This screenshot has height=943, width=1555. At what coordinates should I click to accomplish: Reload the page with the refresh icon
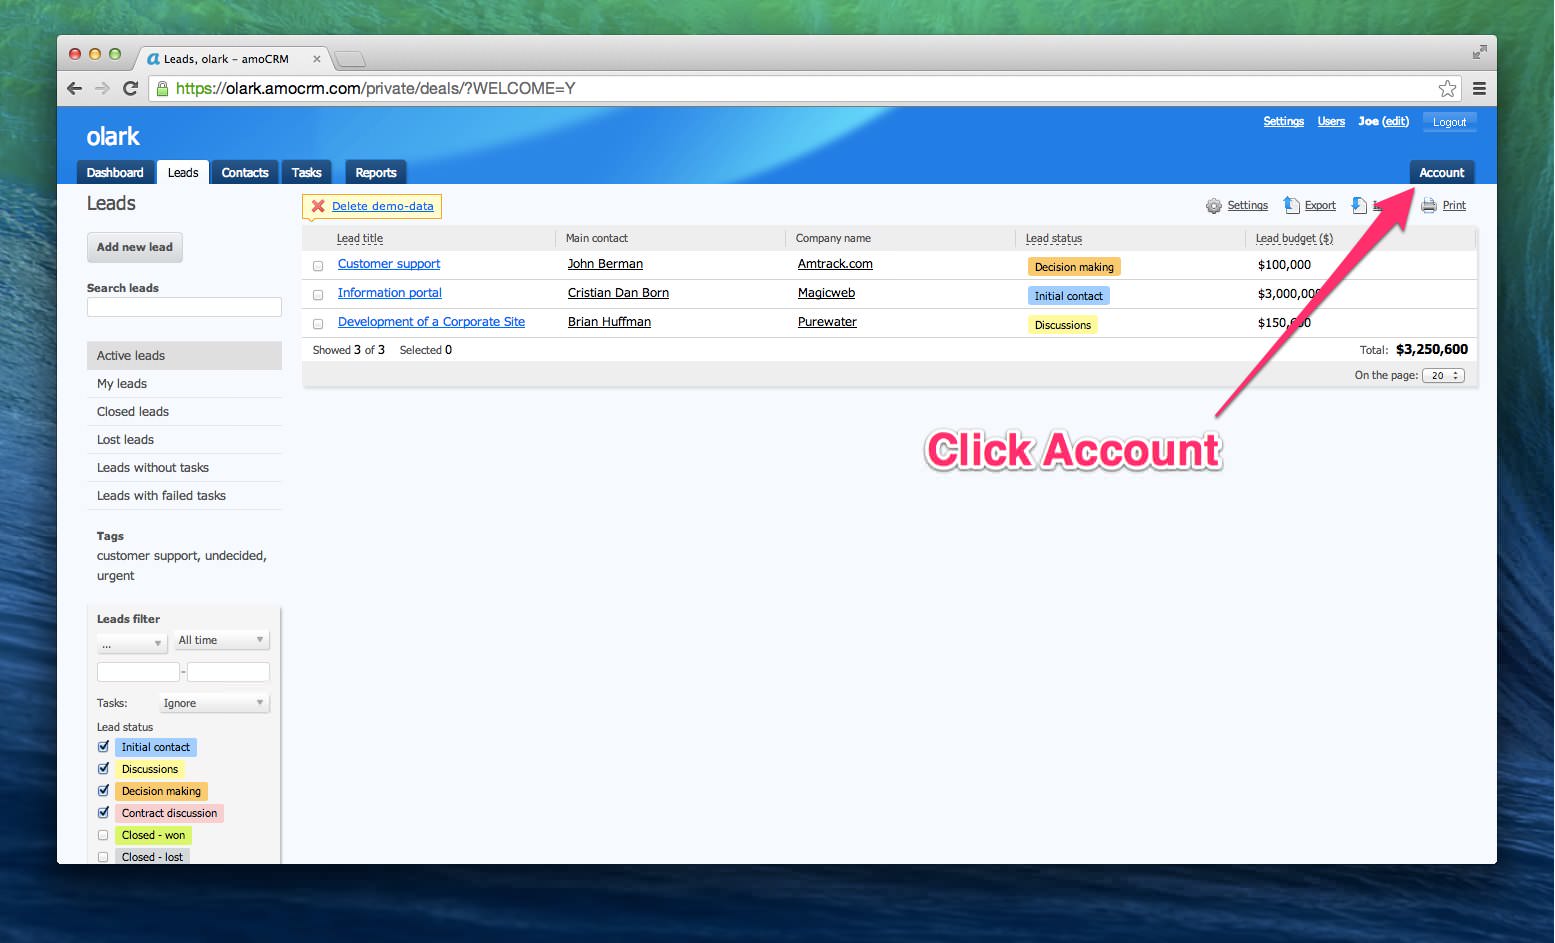(x=130, y=88)
